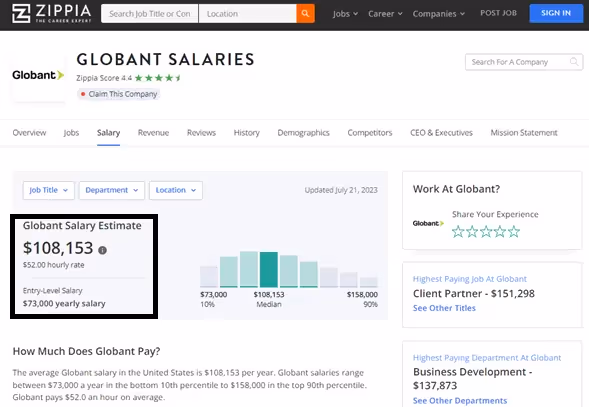Click the green Zippia Score stars
Image resolution: width=589 pixels, height=407 pixels.
(x=158, y=78)
